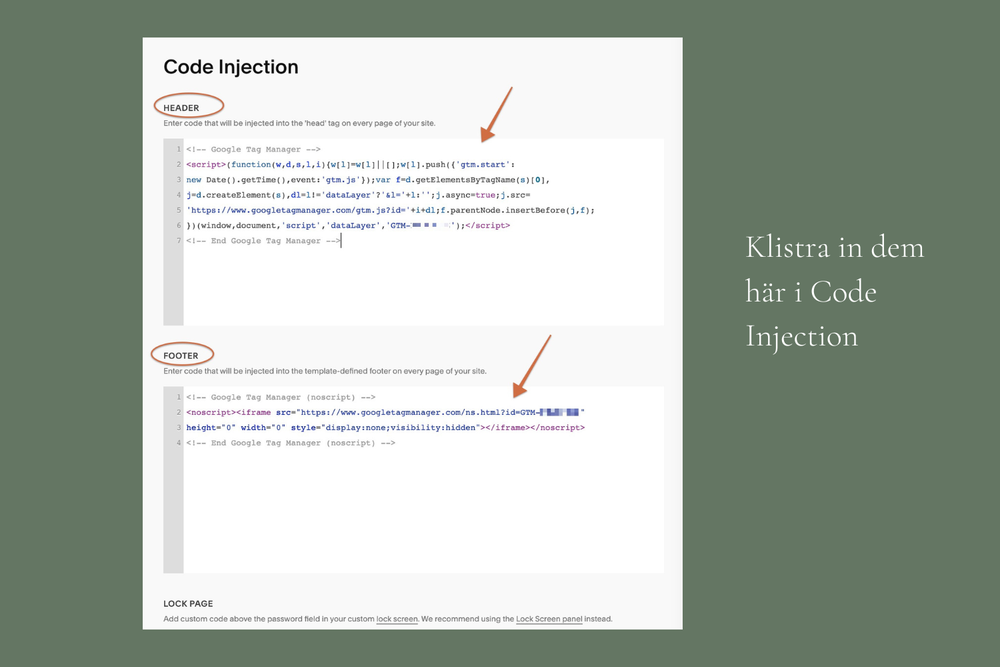
Task: Click header line starting 'j=d.createElement(s)'
Action: click(358, 195)
